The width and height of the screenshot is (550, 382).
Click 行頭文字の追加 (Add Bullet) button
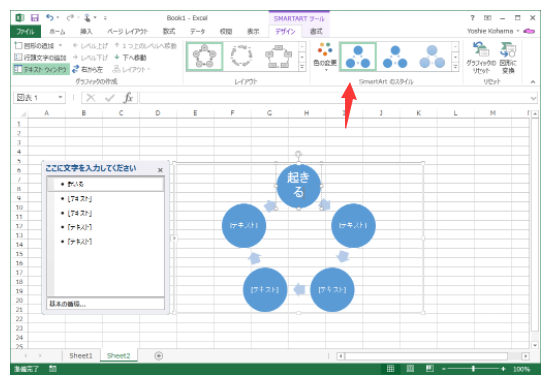pos(40,57)
